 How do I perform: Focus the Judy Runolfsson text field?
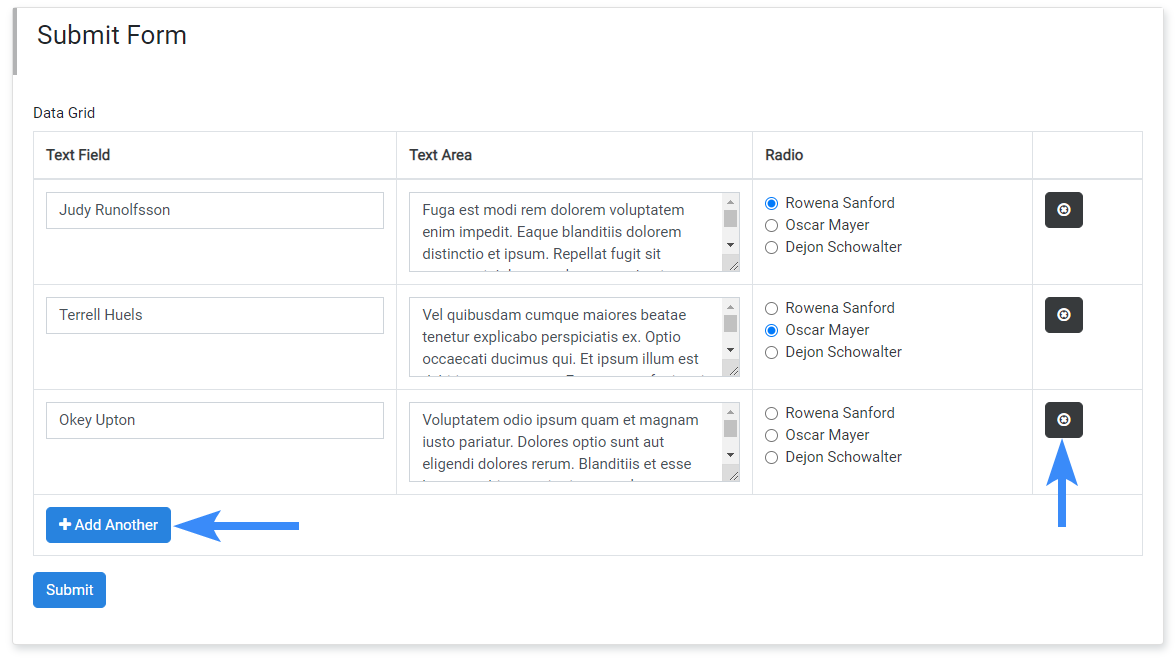click(x=215, y=210)
